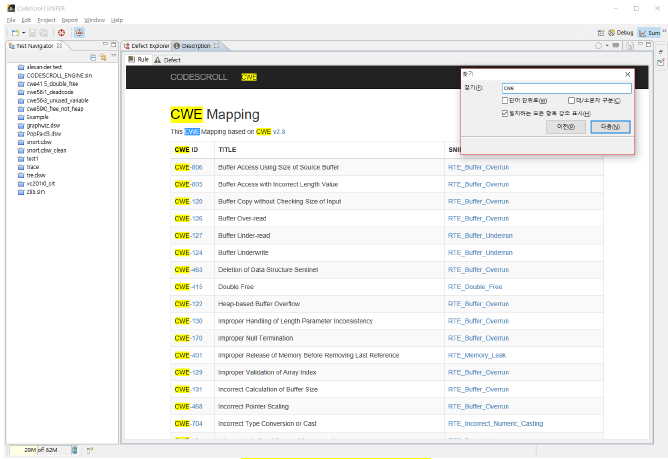The width and height of the screenshot is (668, 459).
Task: Click the greyed Save toolbar icon
Action: pos(32,33)
